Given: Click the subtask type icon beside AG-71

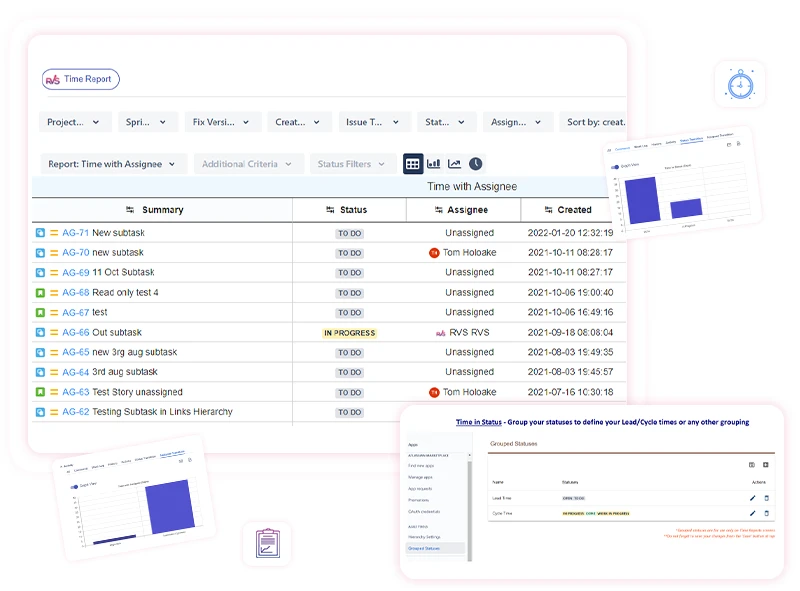Looking at the screenshot, I should (x=38, y=232).
